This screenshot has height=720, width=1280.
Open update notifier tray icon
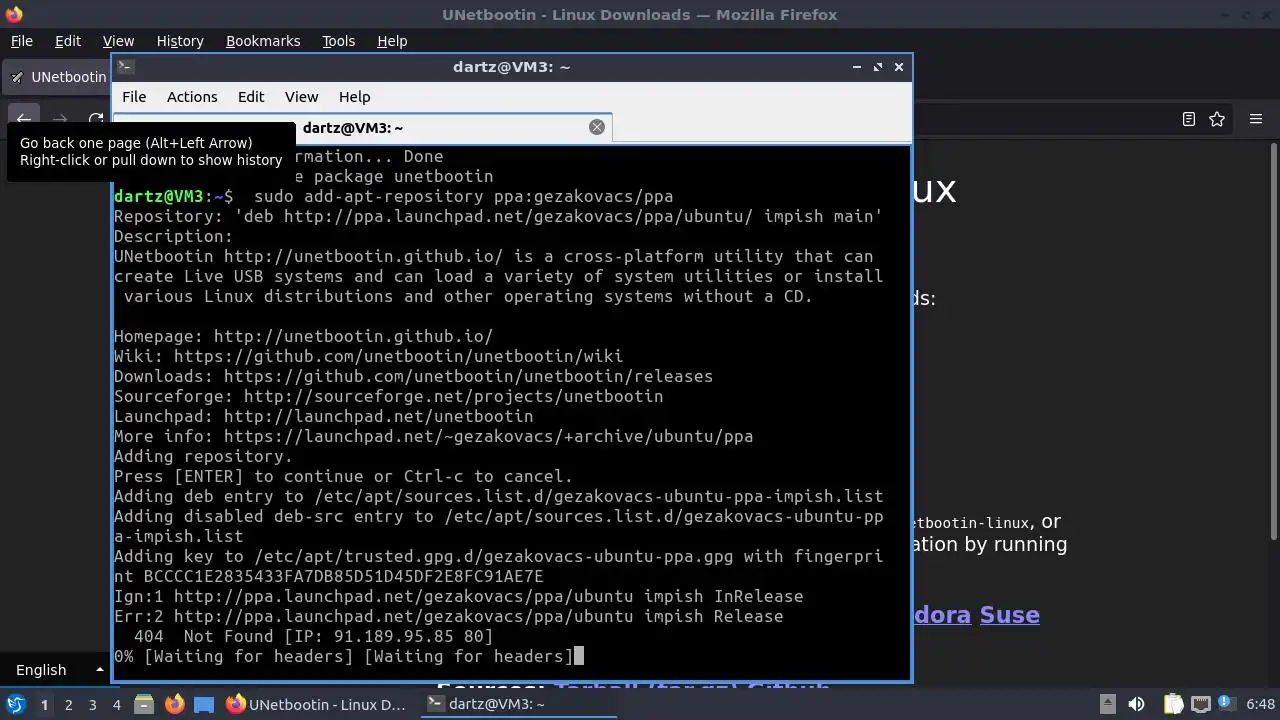1226,704
